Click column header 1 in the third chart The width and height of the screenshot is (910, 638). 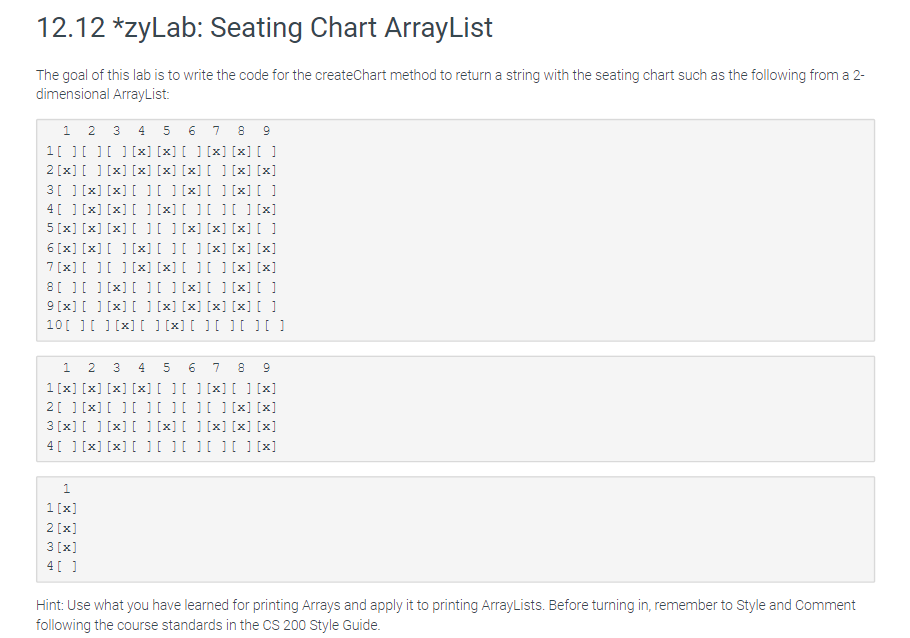pyautogui.click(x=66, y=489)
